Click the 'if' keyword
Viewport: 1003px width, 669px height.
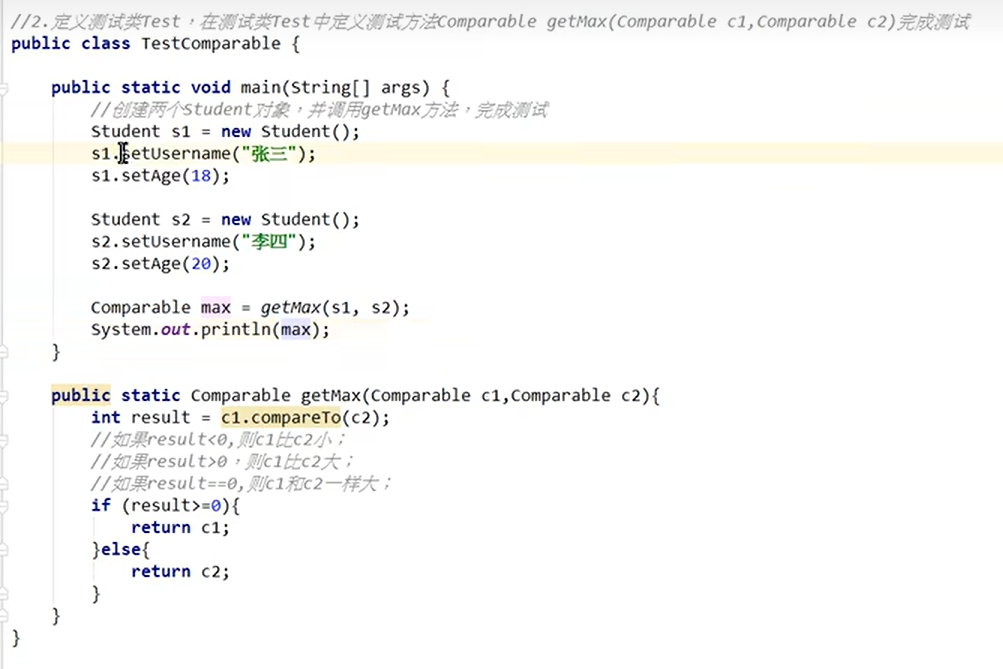100,505
